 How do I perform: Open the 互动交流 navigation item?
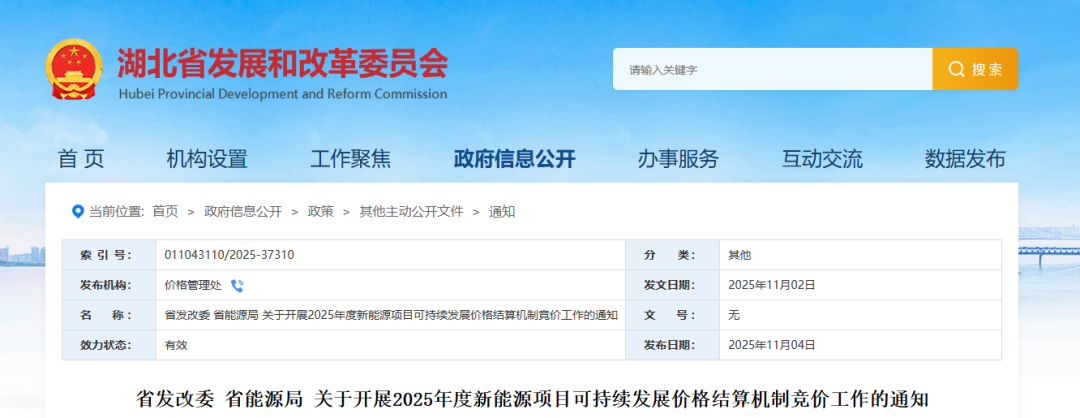[x=822, y=159]
